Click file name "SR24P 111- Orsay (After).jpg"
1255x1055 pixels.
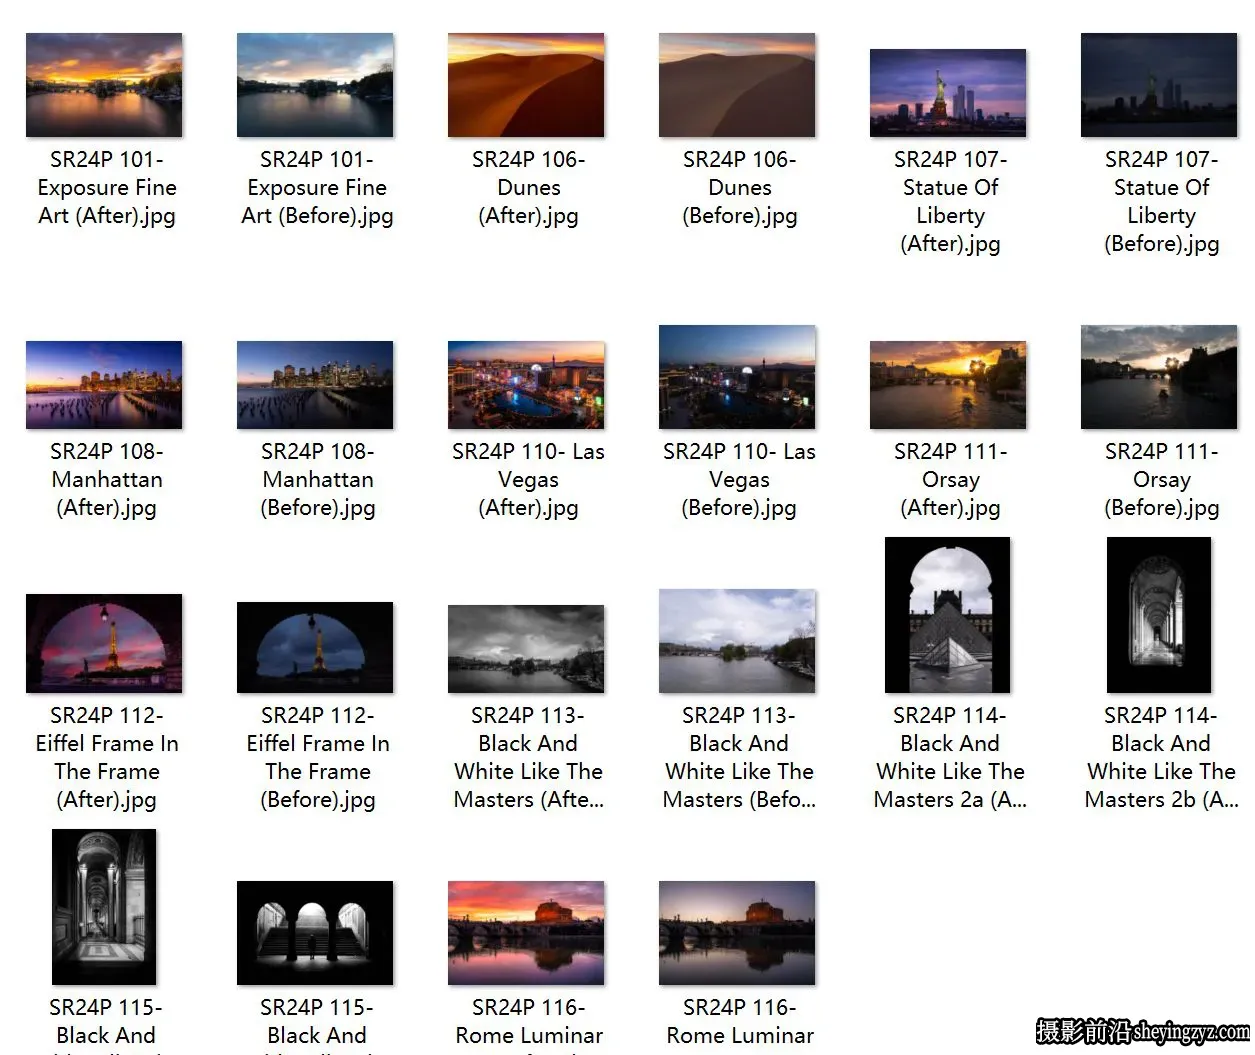coord(951,480)
